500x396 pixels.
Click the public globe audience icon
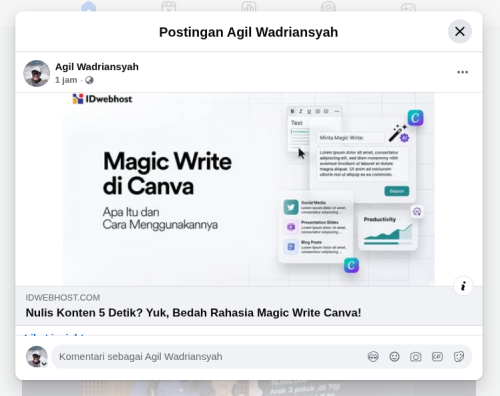coord(89,80)
